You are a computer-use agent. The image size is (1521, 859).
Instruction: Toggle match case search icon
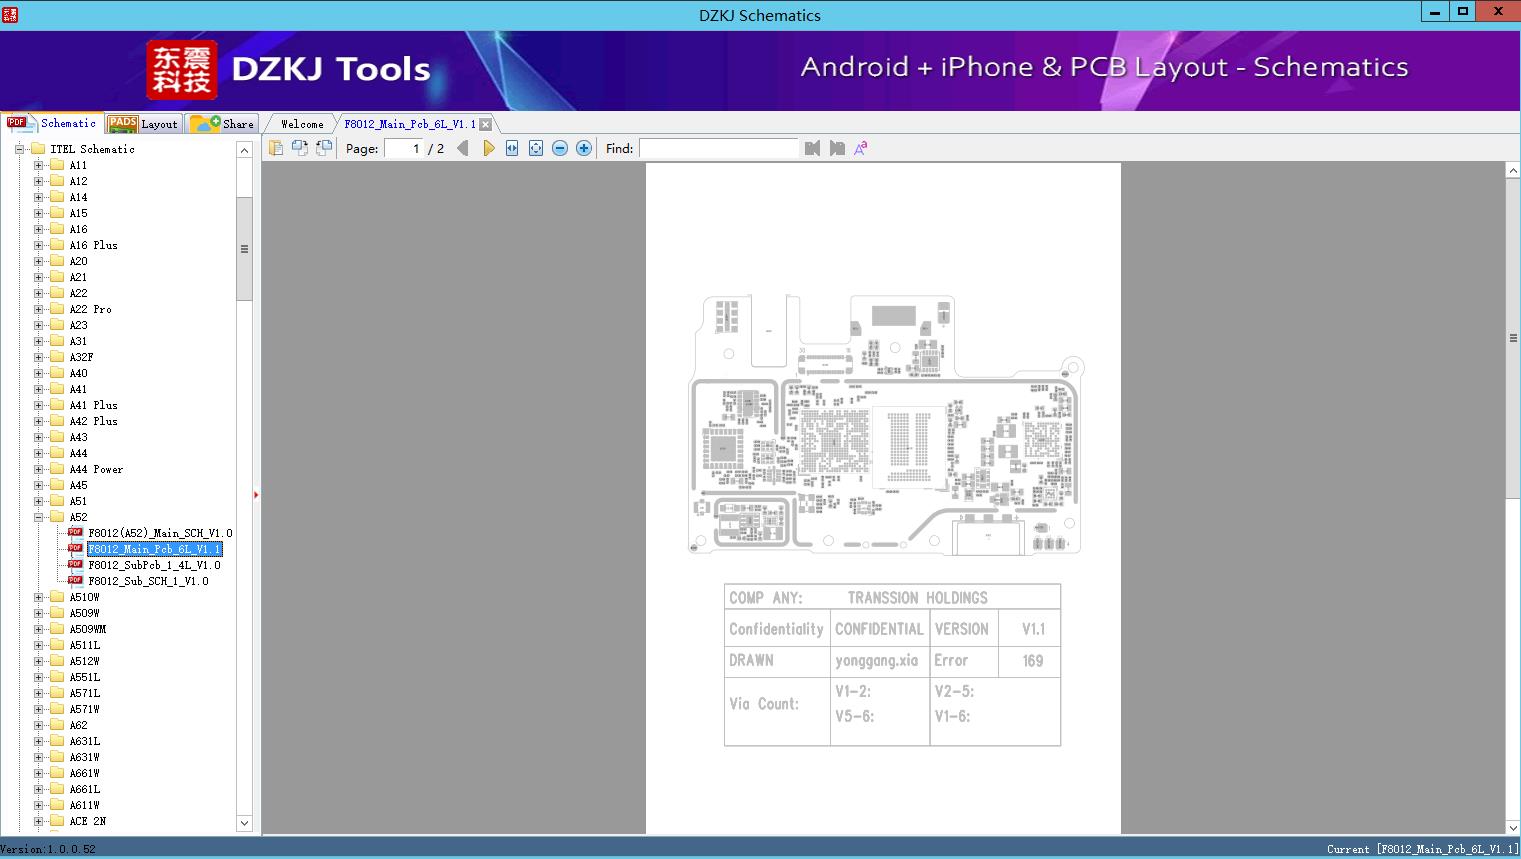pyautogui.click(x=861, y=148)
